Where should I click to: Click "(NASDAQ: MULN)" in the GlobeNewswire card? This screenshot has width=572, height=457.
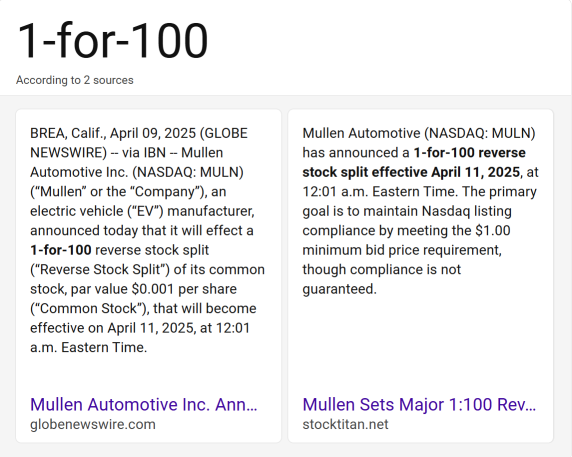[188, 172]
